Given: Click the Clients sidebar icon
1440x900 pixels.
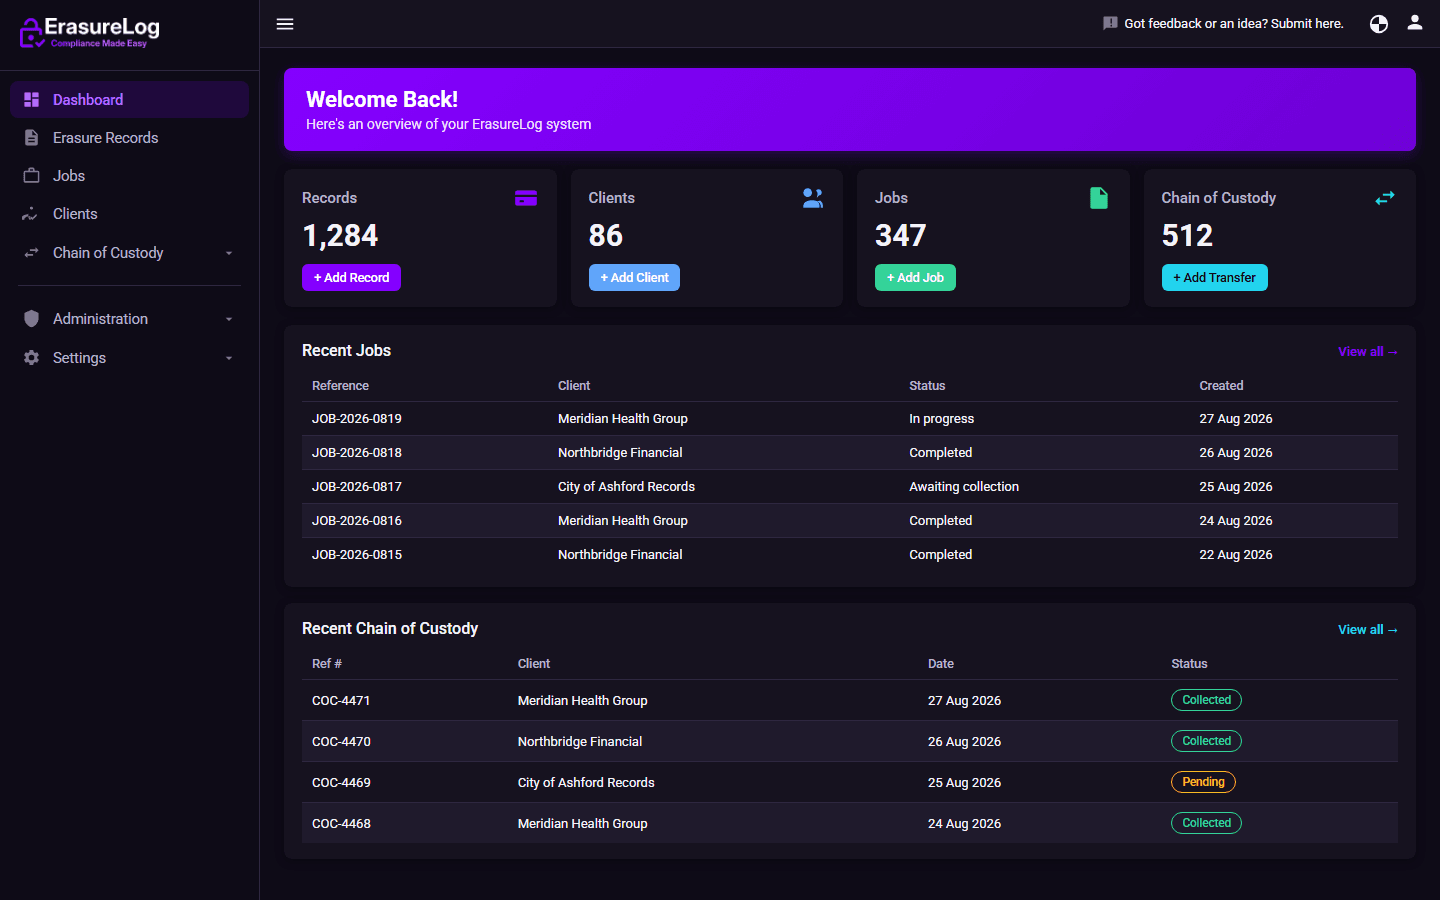Looking at the screenshot, I should 31,214.
